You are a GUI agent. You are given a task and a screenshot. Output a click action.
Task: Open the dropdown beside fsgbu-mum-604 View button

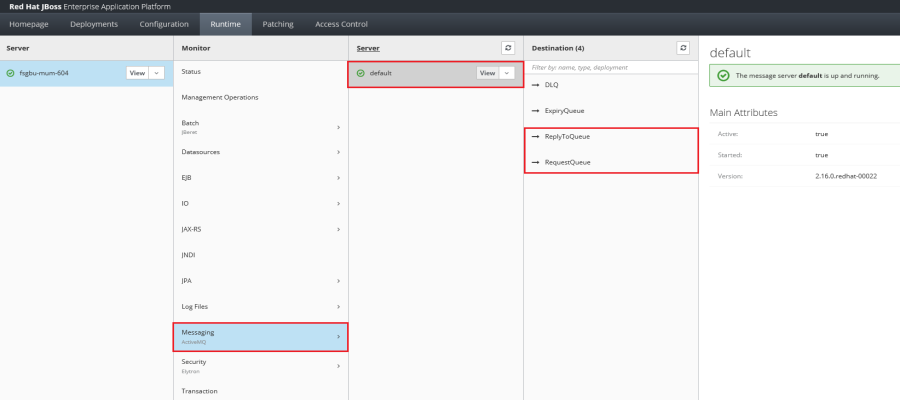pyautogui.click(x=157, y=73)
